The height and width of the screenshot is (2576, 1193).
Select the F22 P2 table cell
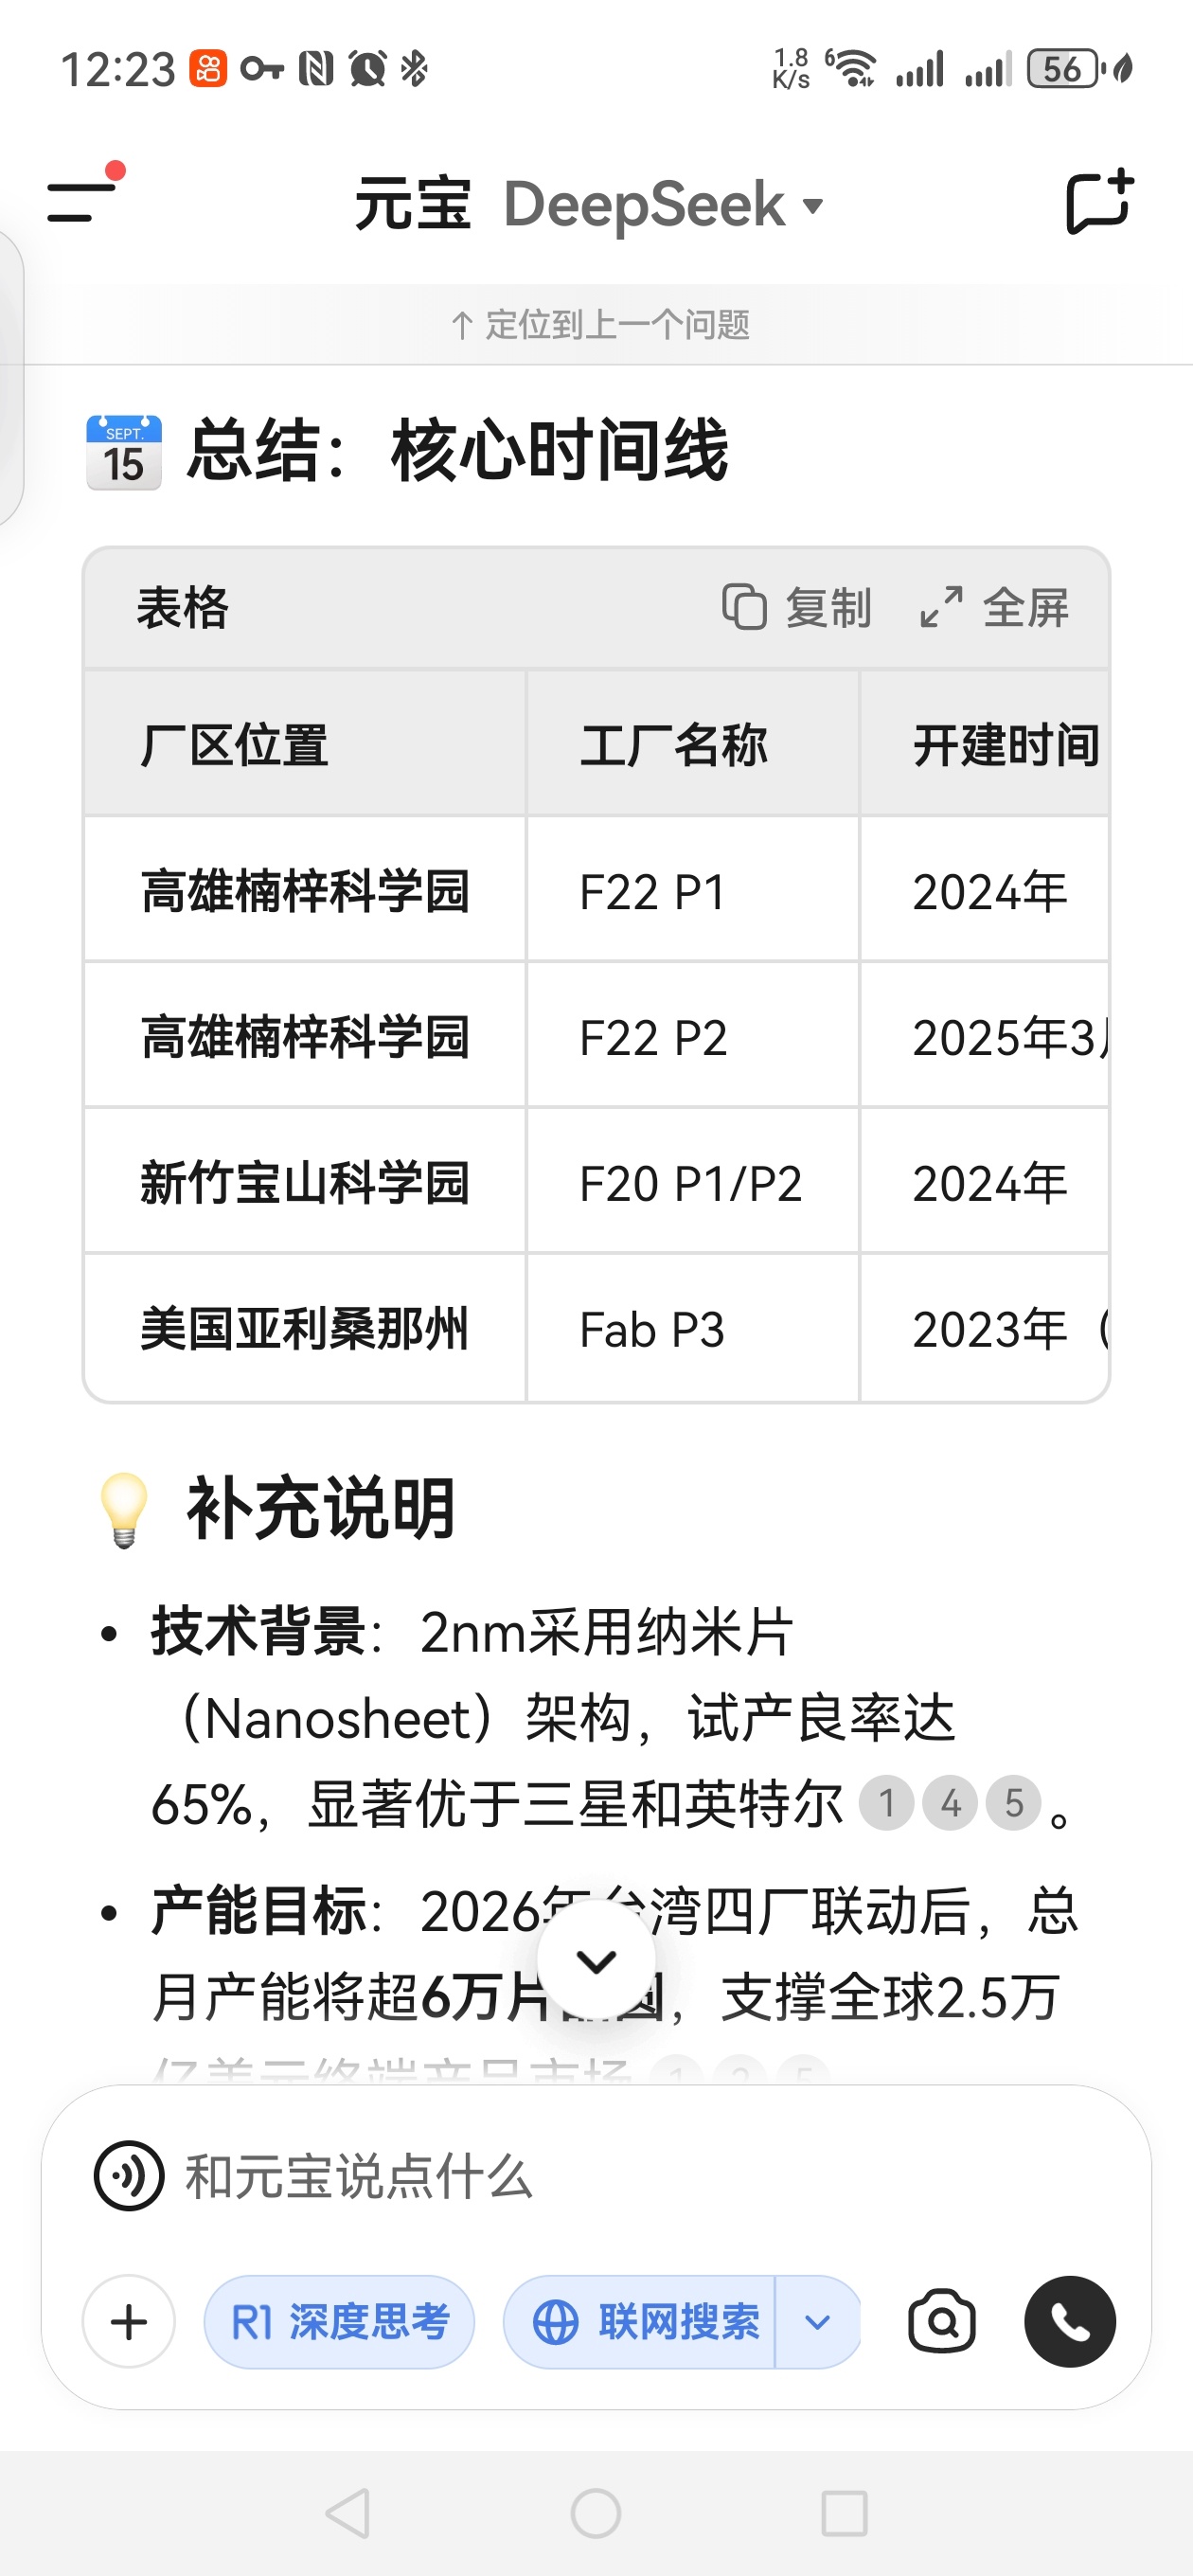pyautogui.click(x=692, y=1036)
